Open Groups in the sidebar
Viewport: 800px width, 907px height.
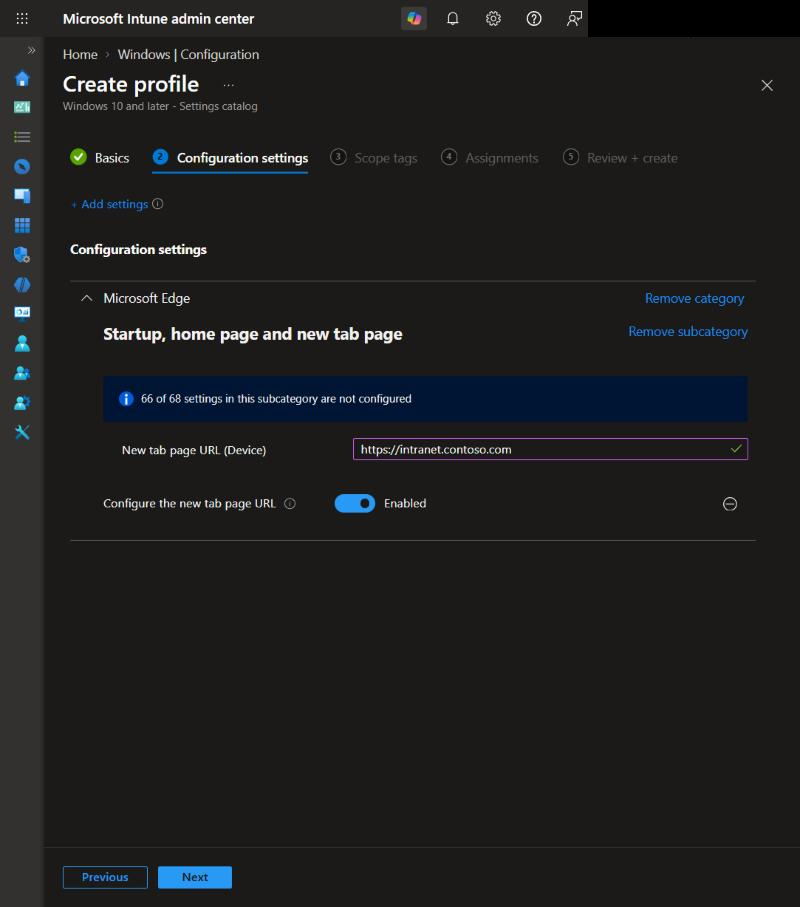[22, 373]
